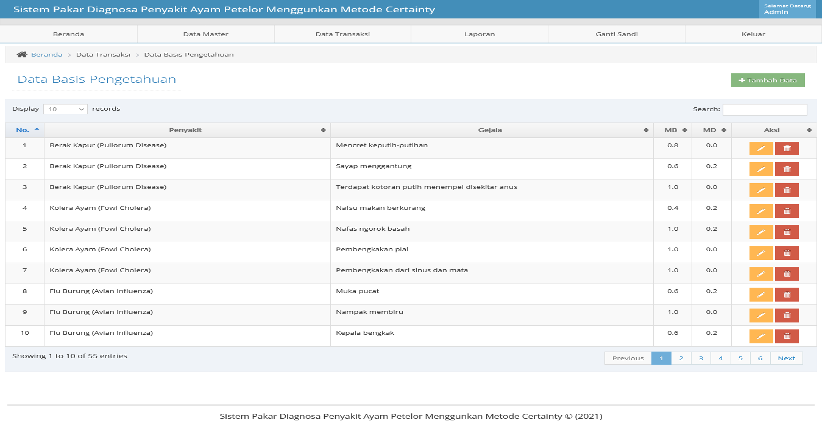Go to the Next page
The height and width of the screenshot is (430, 822).
click(786, 358)
